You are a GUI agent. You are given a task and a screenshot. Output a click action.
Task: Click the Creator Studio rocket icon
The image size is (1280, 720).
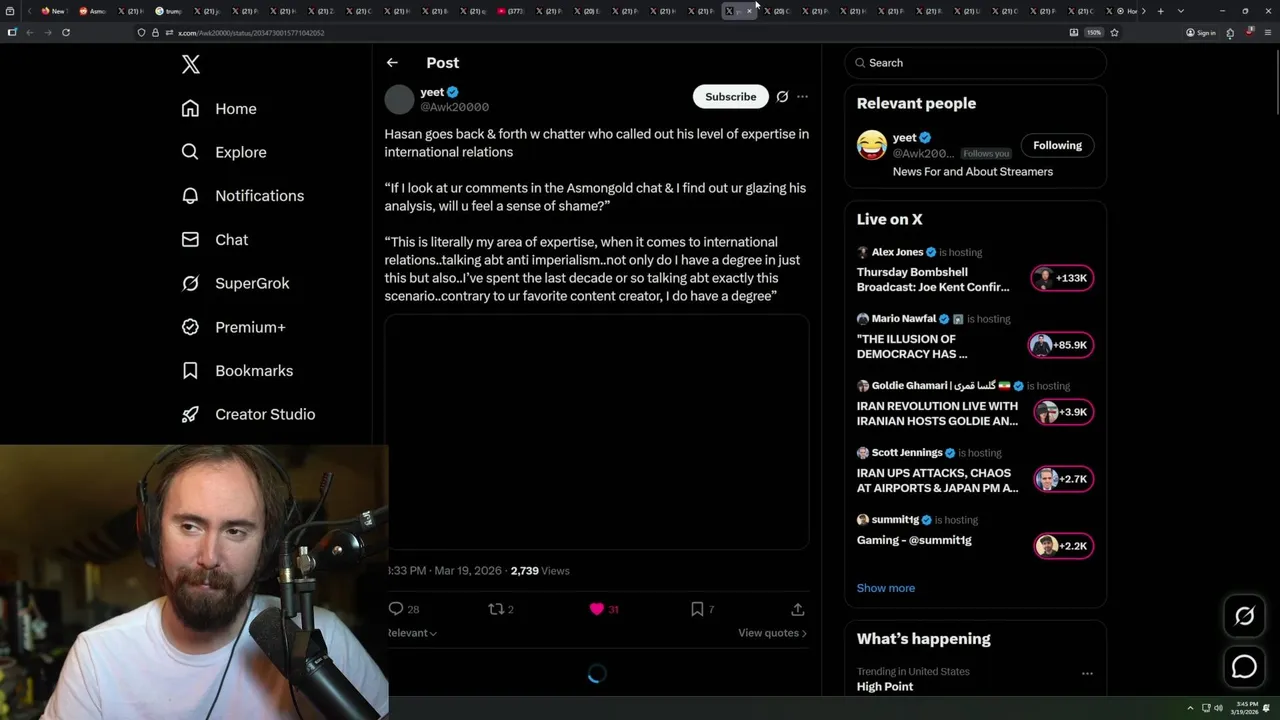coord(190,414)
